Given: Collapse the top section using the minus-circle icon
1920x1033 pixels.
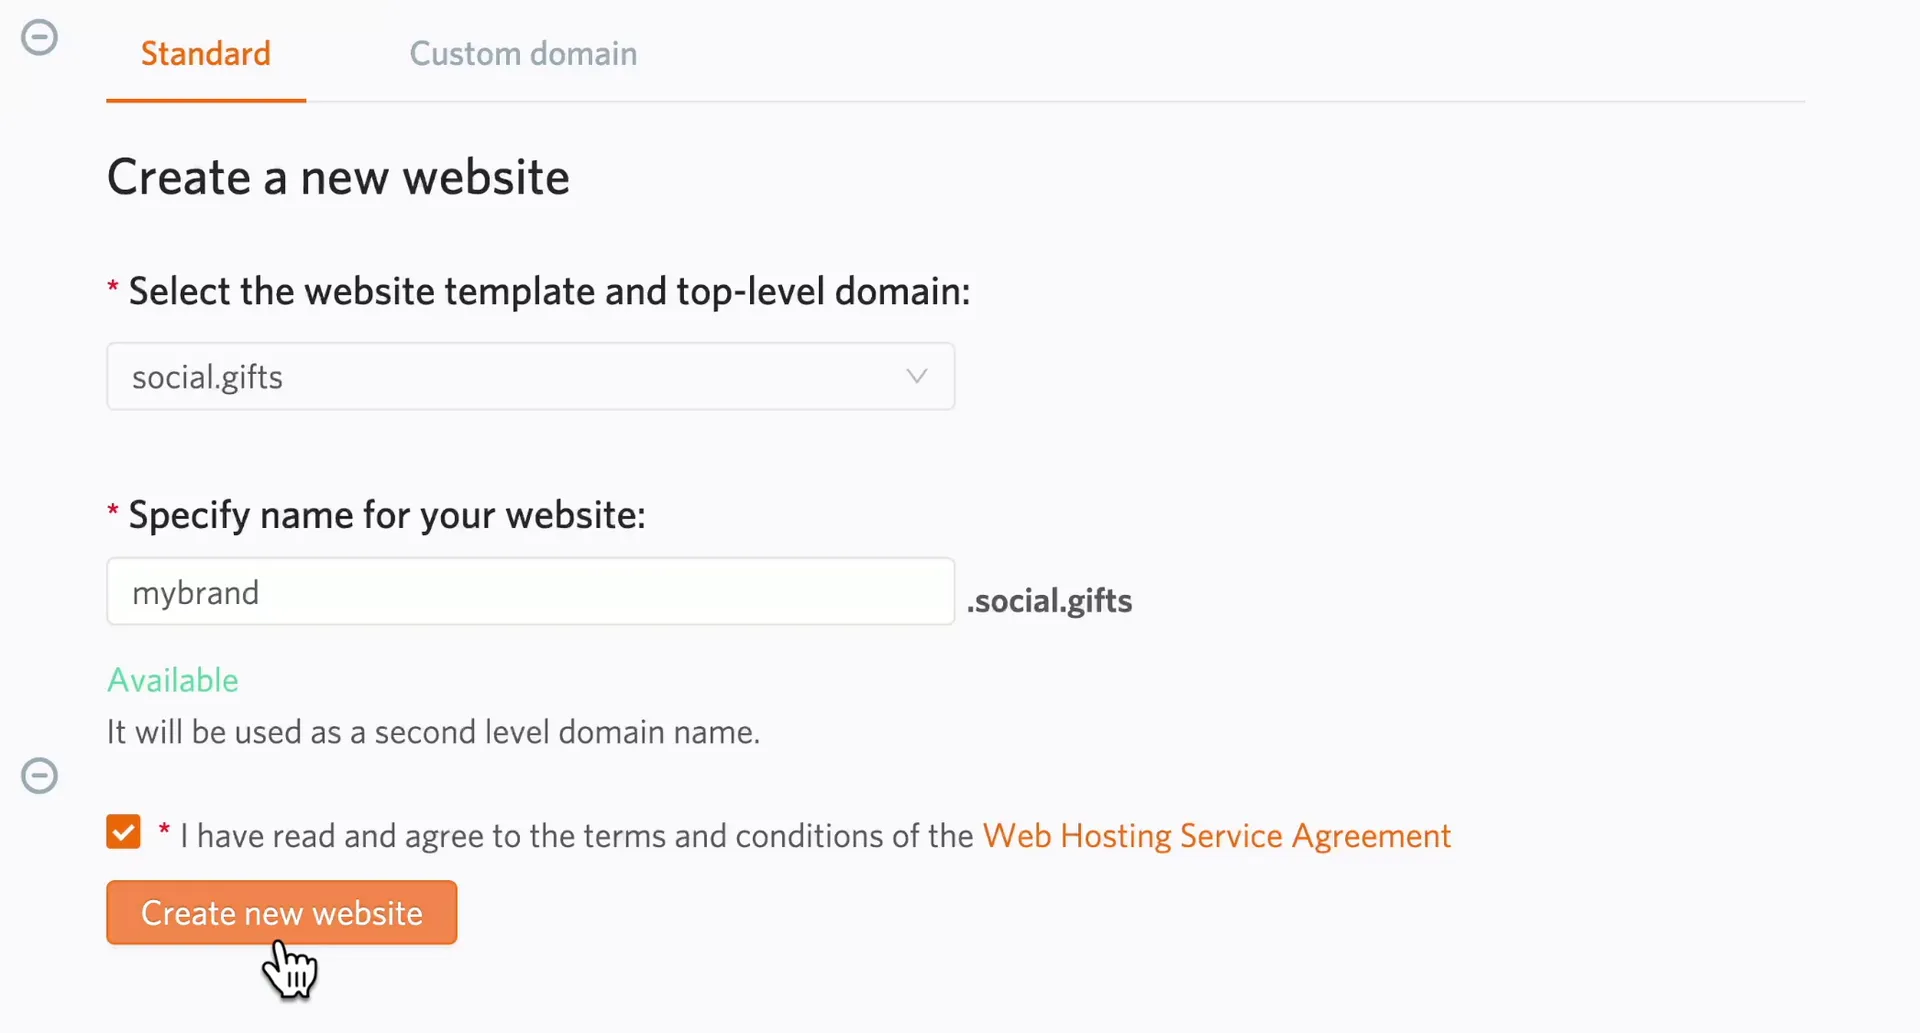Looking at the screenshot, I should point(40,38).
